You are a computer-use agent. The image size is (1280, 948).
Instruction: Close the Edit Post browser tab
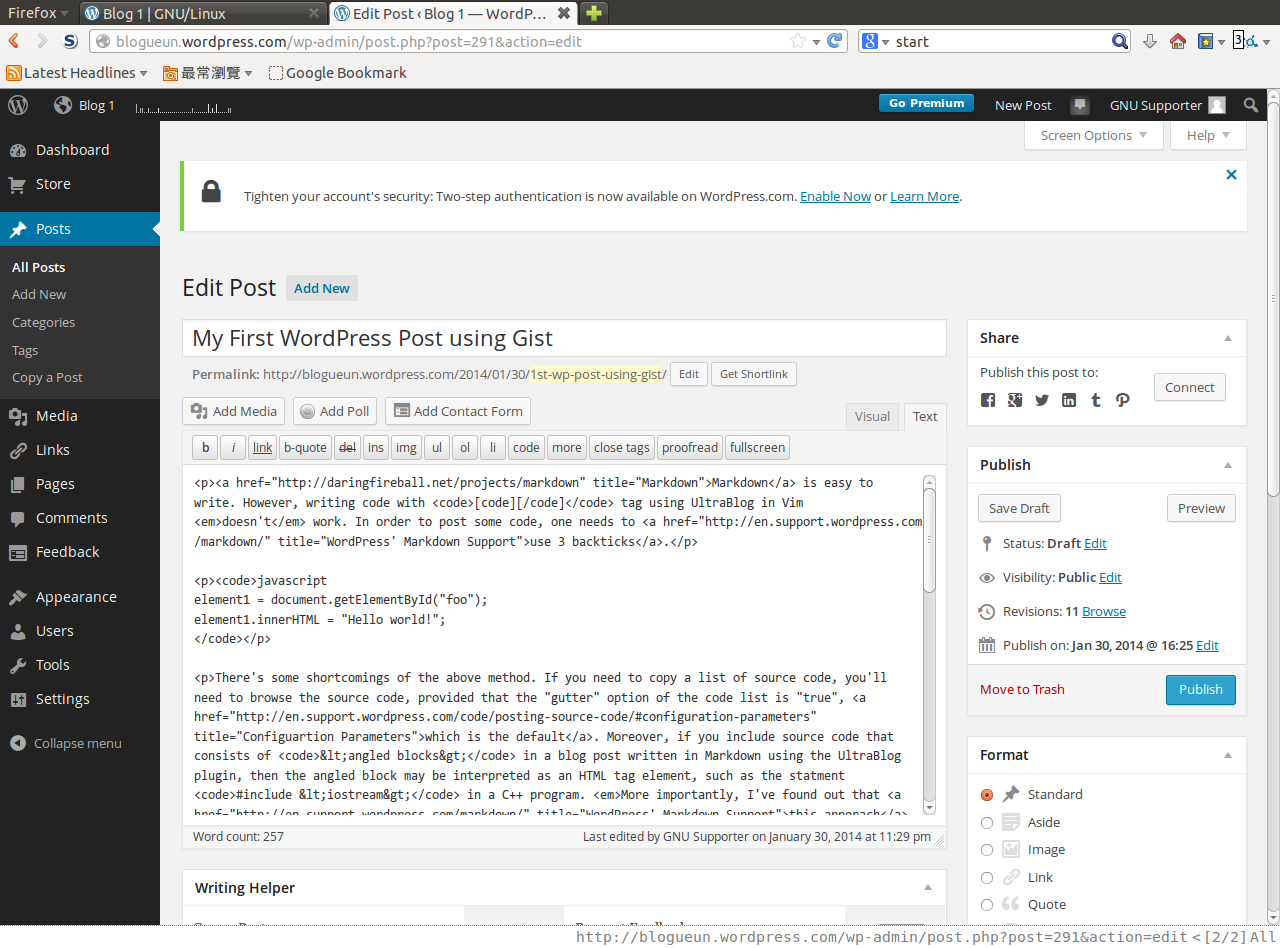click(564, 14)
